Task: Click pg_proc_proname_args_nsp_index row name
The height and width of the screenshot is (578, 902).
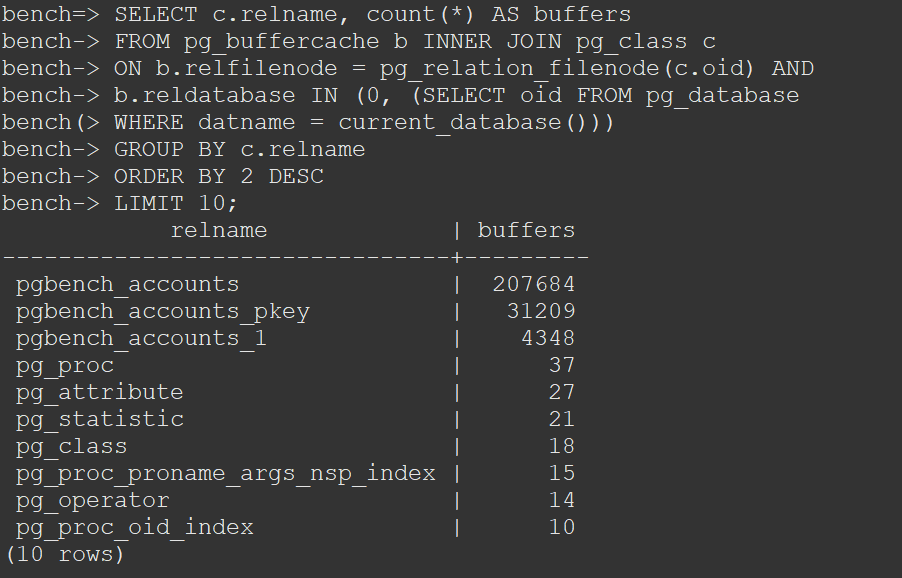Action: [x=226, y=474]
